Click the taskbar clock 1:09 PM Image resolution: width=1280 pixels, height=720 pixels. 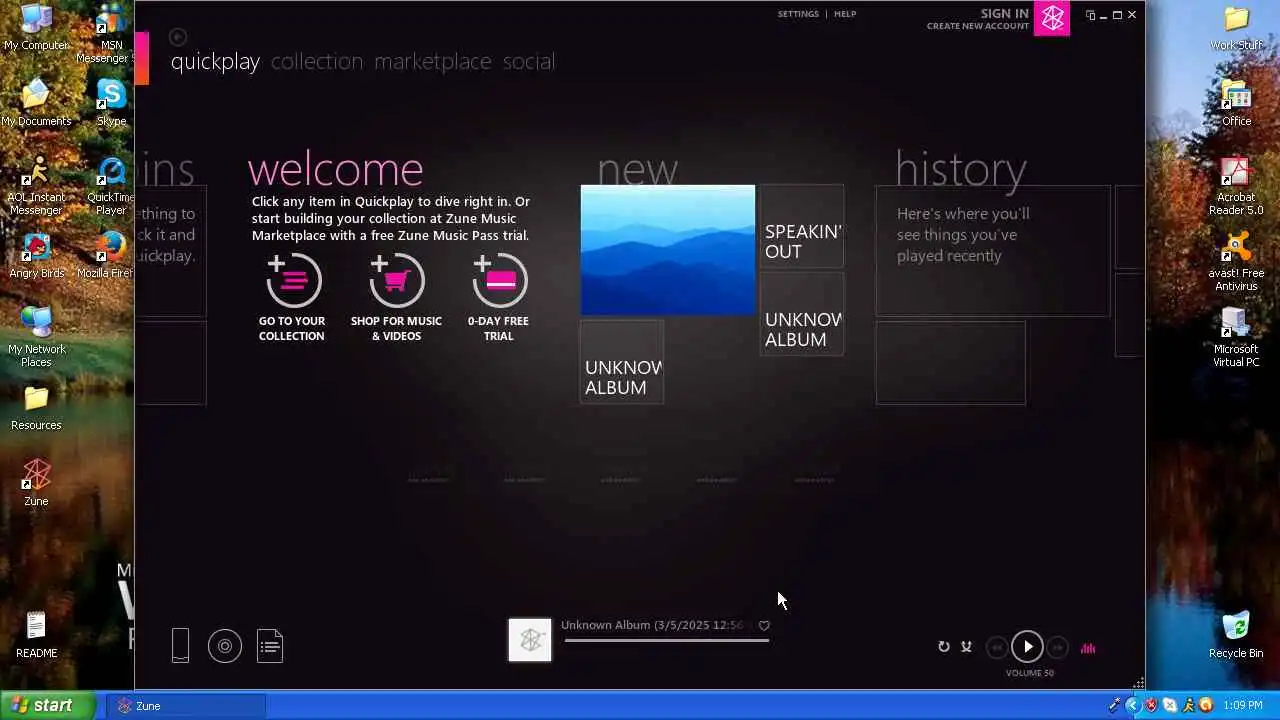click(1243, 706)
